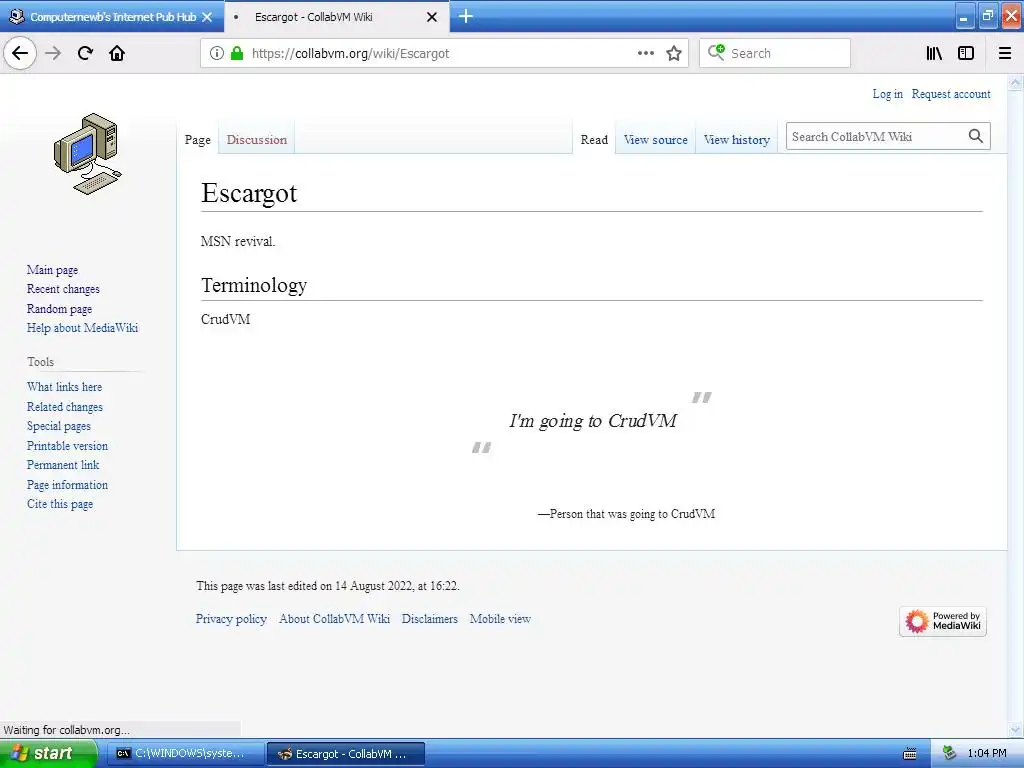Open About CollabVM Wiki link
Screen dimensions: 1024x768
click(334, 618)
